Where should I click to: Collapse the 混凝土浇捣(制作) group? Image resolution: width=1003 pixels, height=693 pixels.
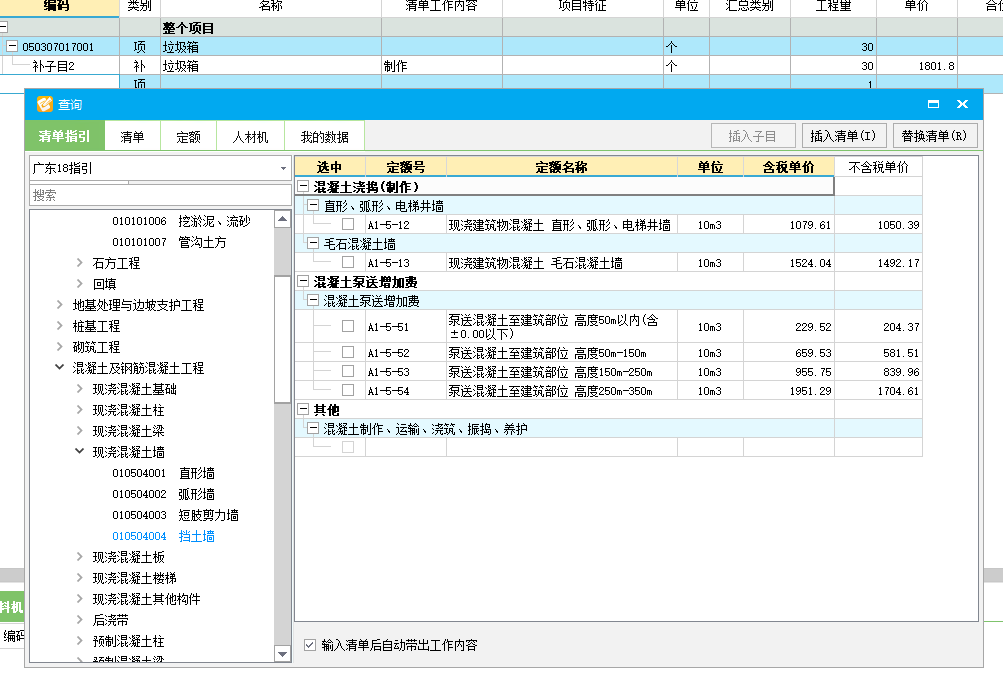pyautogui.click(x=303, y=186)
